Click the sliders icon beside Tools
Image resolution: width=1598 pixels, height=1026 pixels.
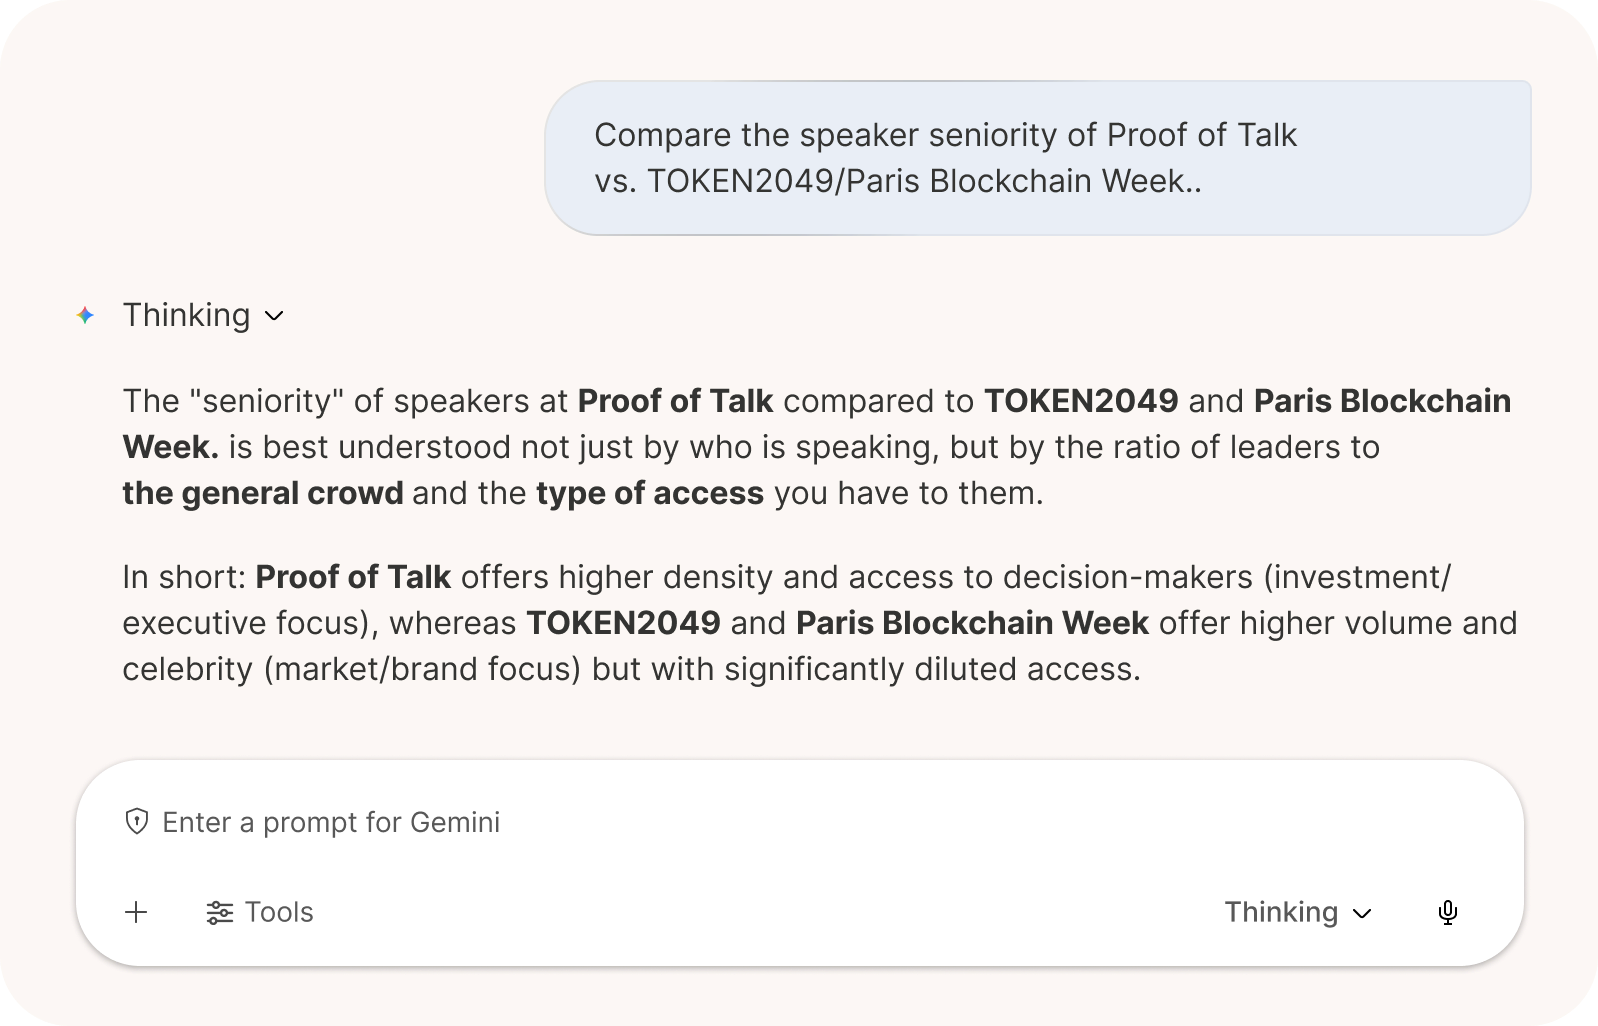click(219, 912)
